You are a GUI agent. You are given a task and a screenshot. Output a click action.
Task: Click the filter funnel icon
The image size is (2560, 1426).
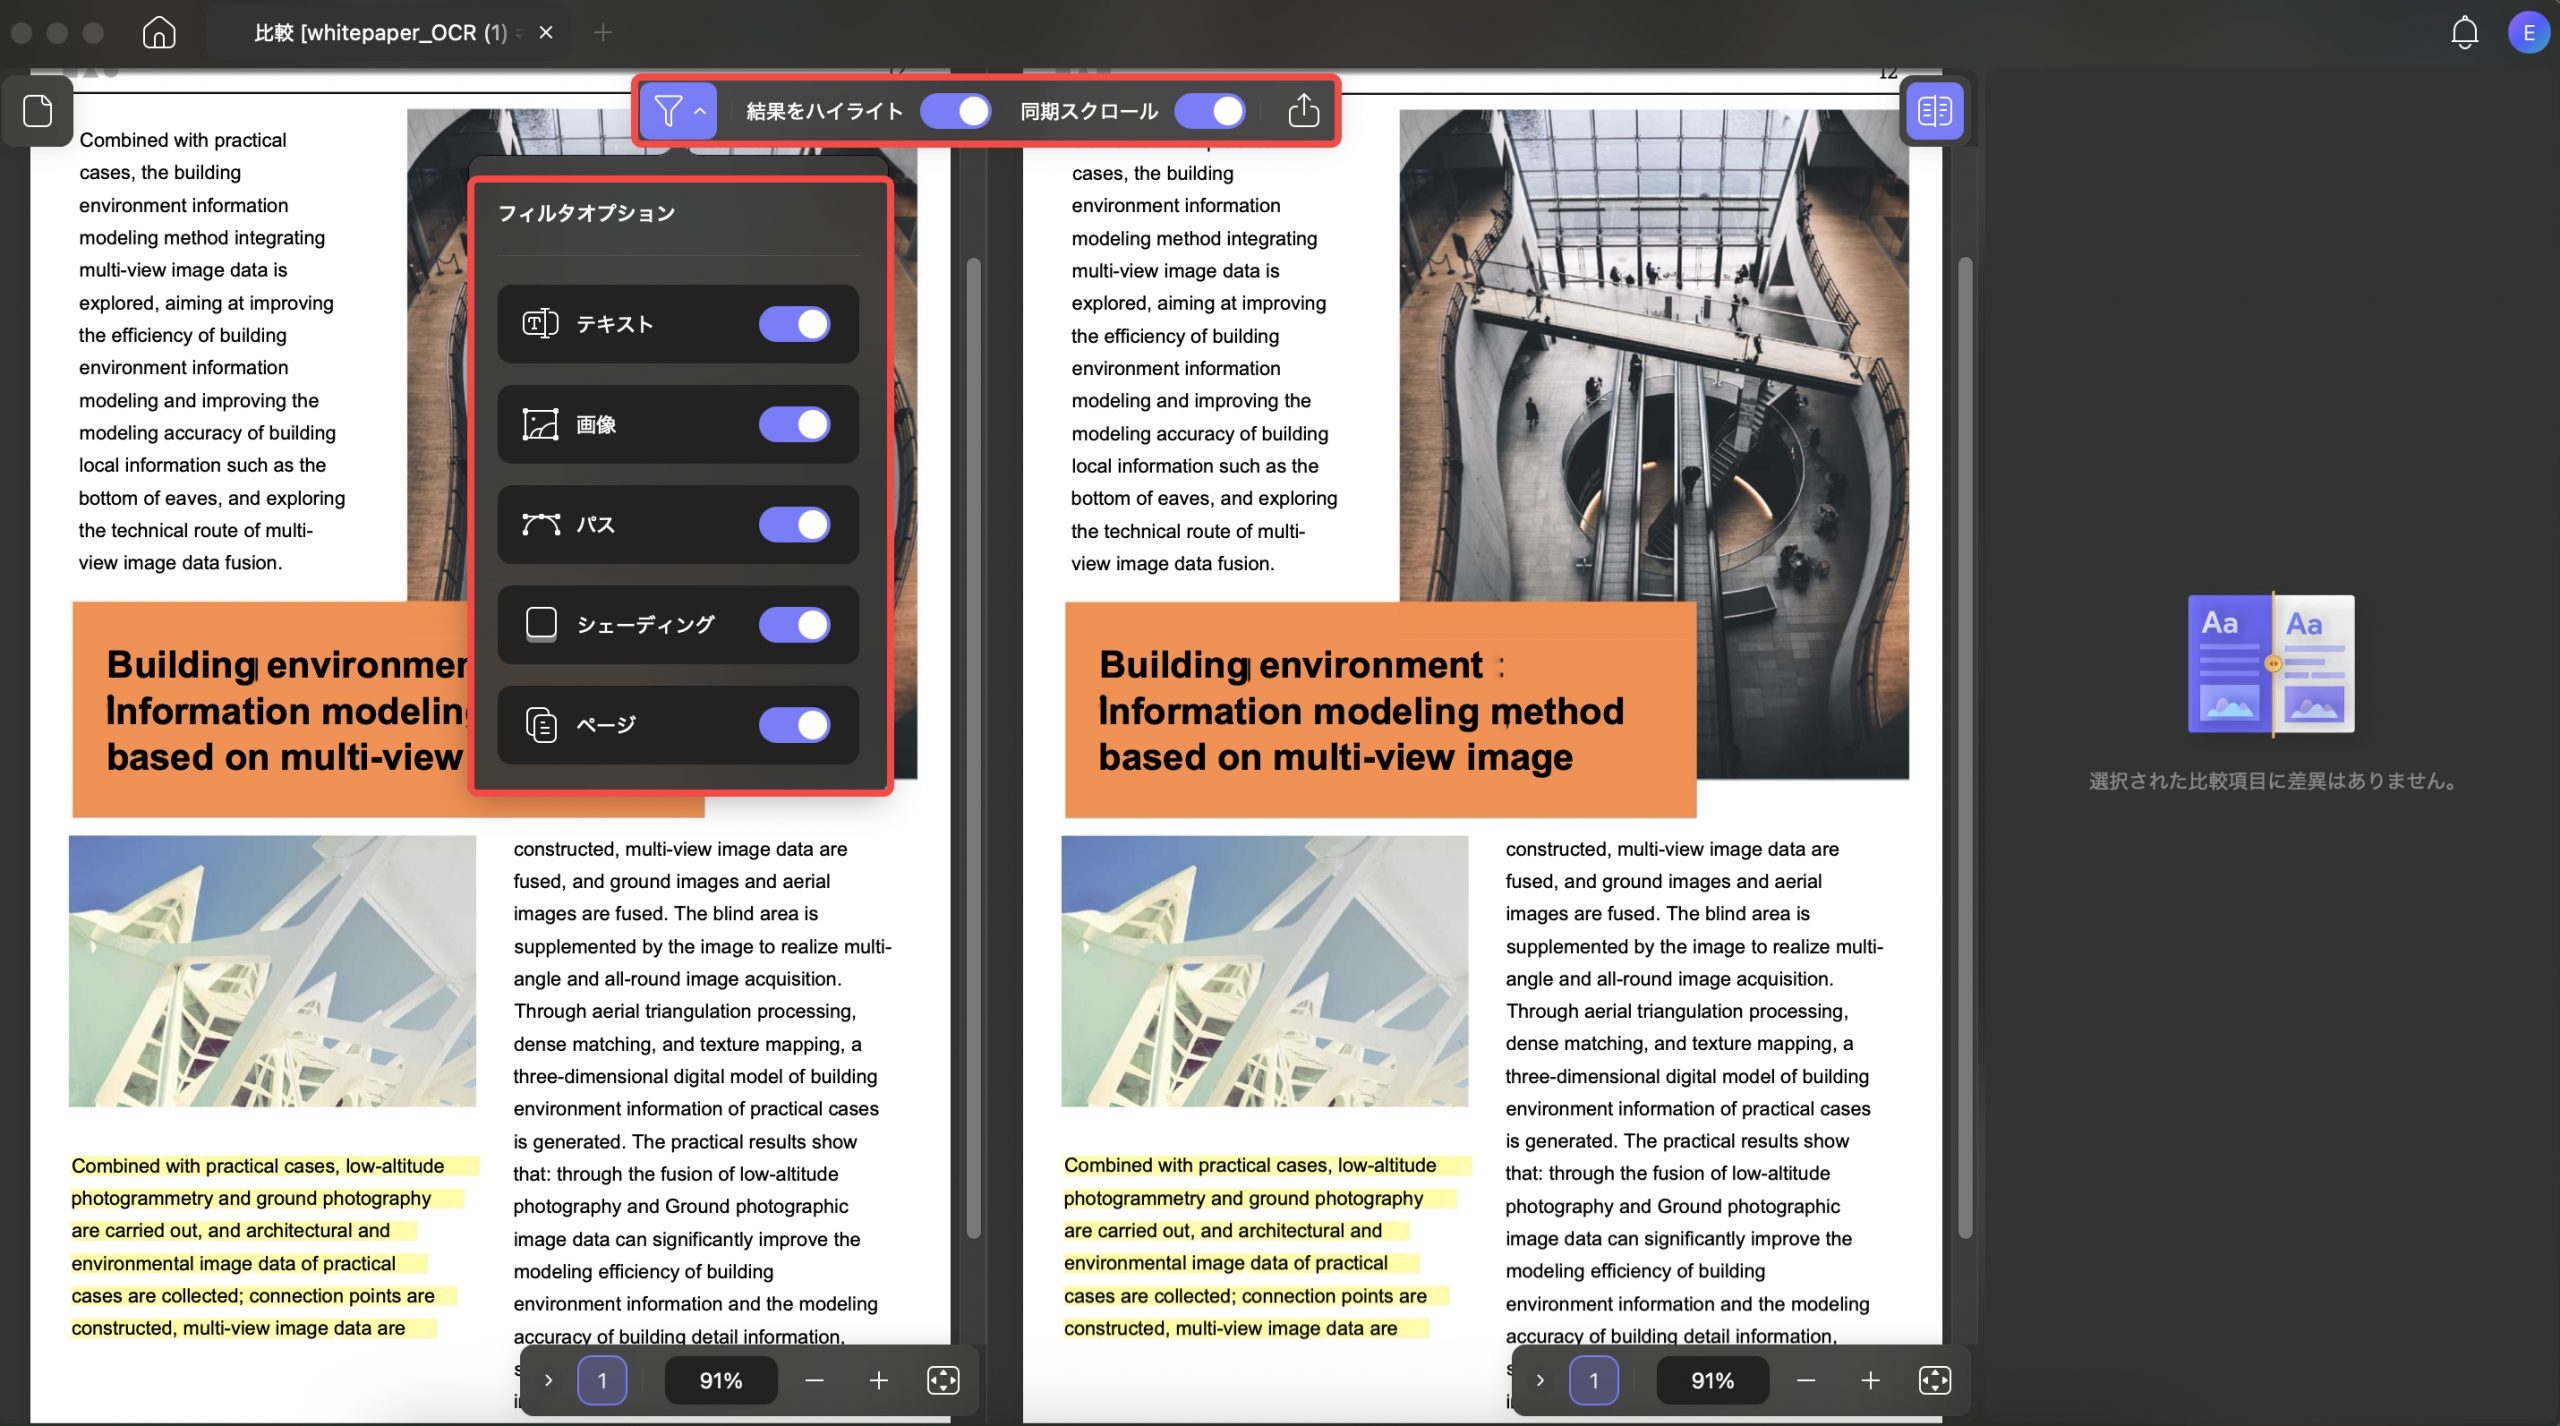click(x=667, y=111)
